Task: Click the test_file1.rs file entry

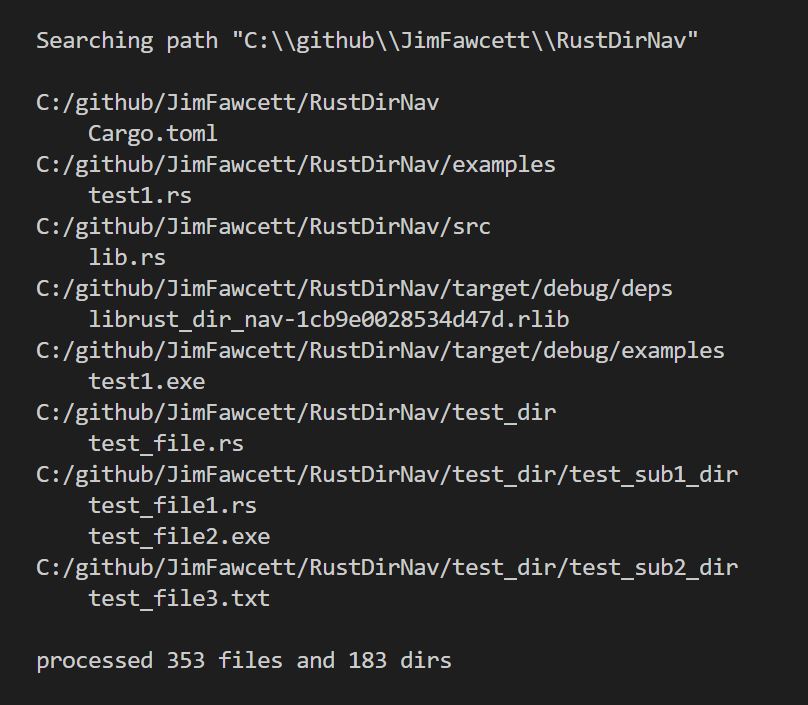Action: (172, 506)
